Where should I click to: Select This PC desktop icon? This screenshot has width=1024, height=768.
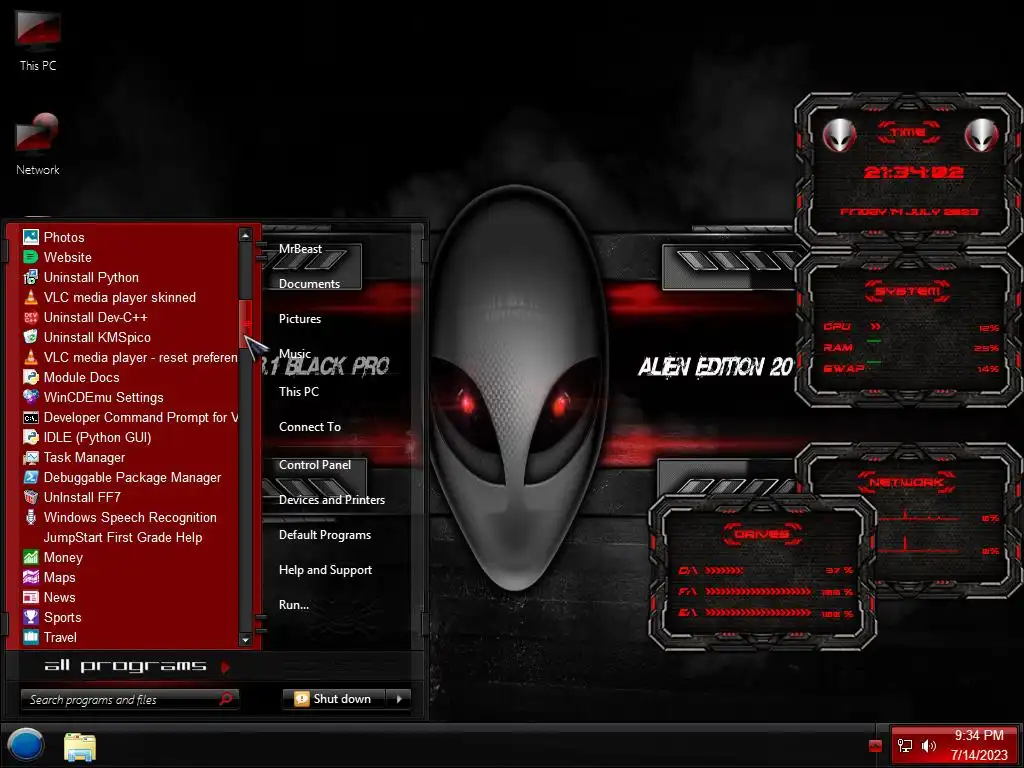tap(38, 40)
